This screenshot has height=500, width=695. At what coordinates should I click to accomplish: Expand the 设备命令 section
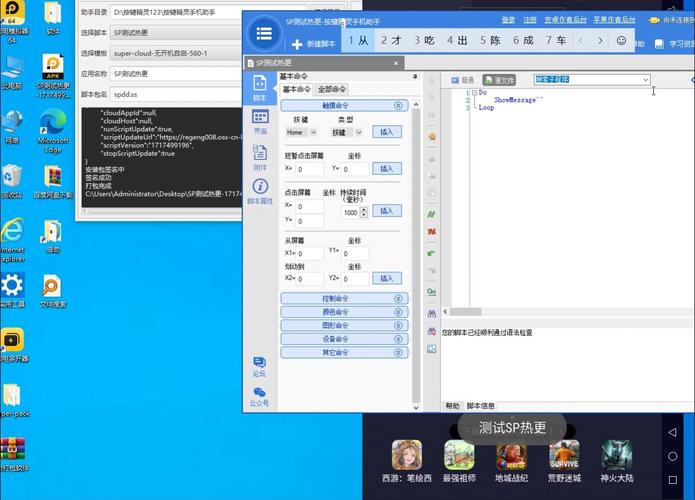pos(344,339)
